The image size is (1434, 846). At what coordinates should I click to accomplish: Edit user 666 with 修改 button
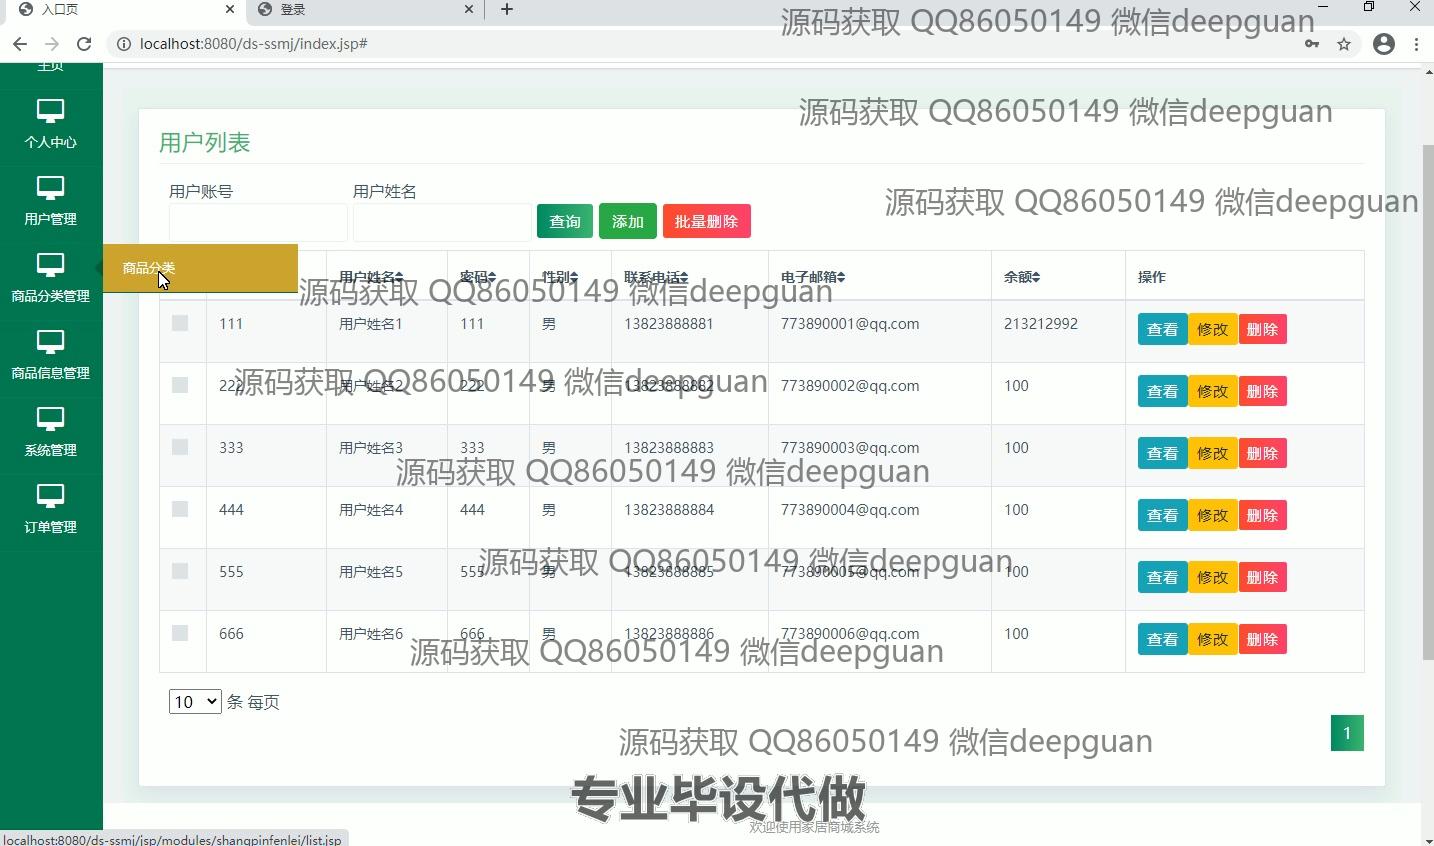tap(1212, 639)
